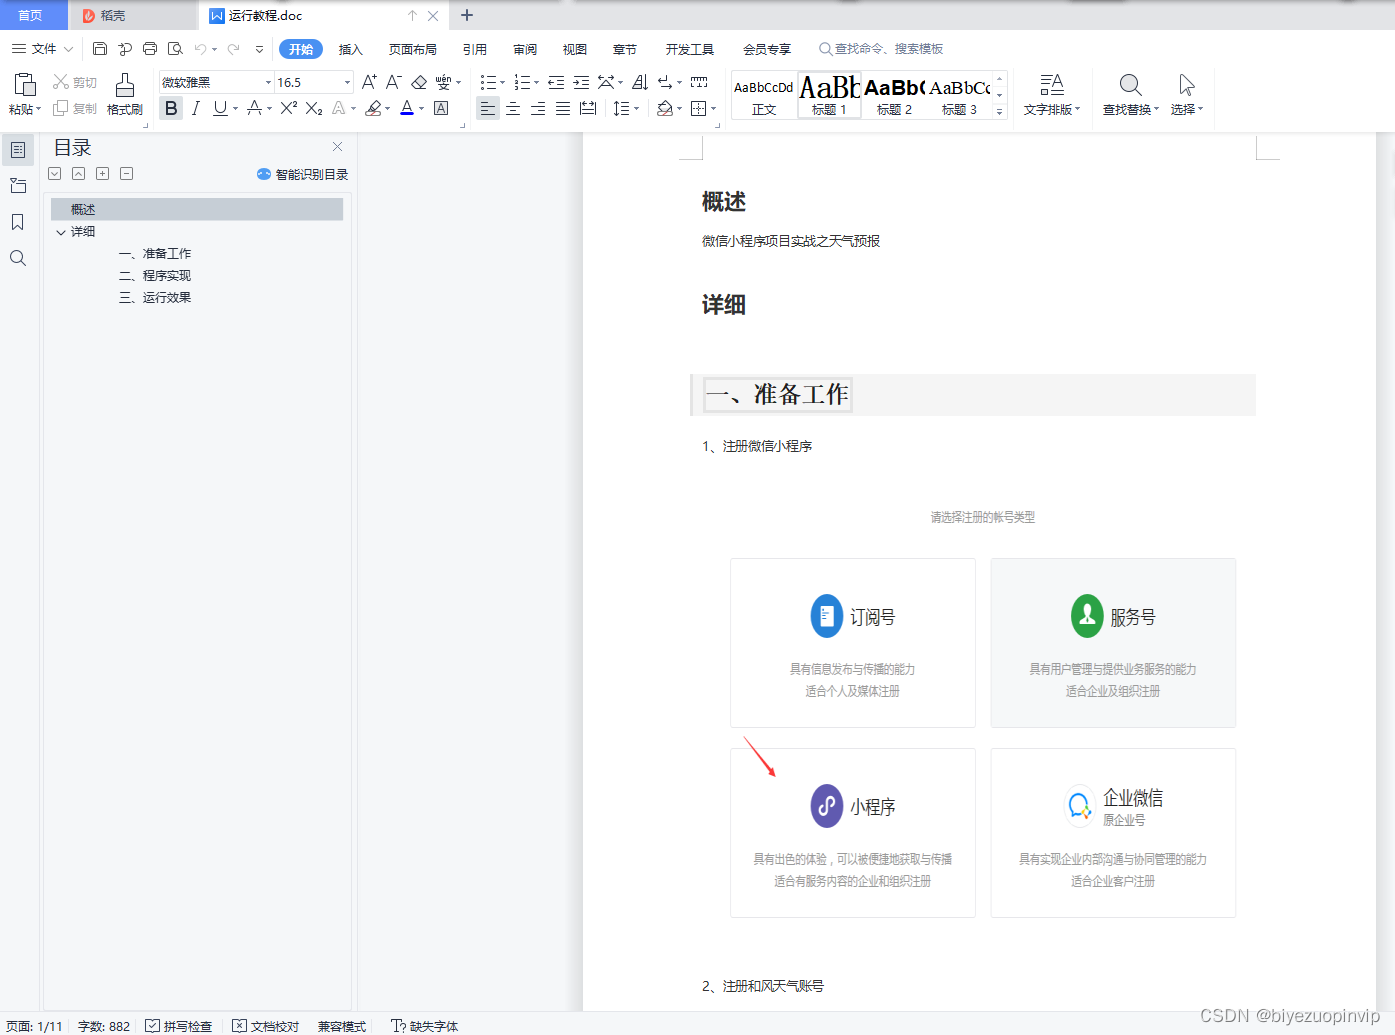Open line spacing dropdown
The image size is (1395, 1035).
[636, 108]
